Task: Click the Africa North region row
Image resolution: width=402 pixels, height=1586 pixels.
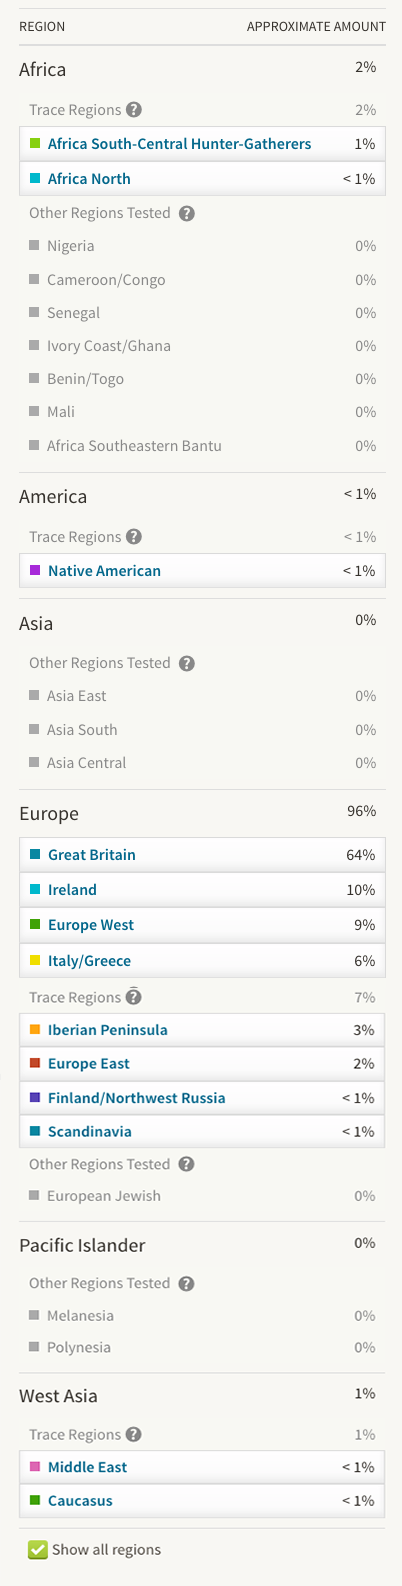Action: pos(202,178)
